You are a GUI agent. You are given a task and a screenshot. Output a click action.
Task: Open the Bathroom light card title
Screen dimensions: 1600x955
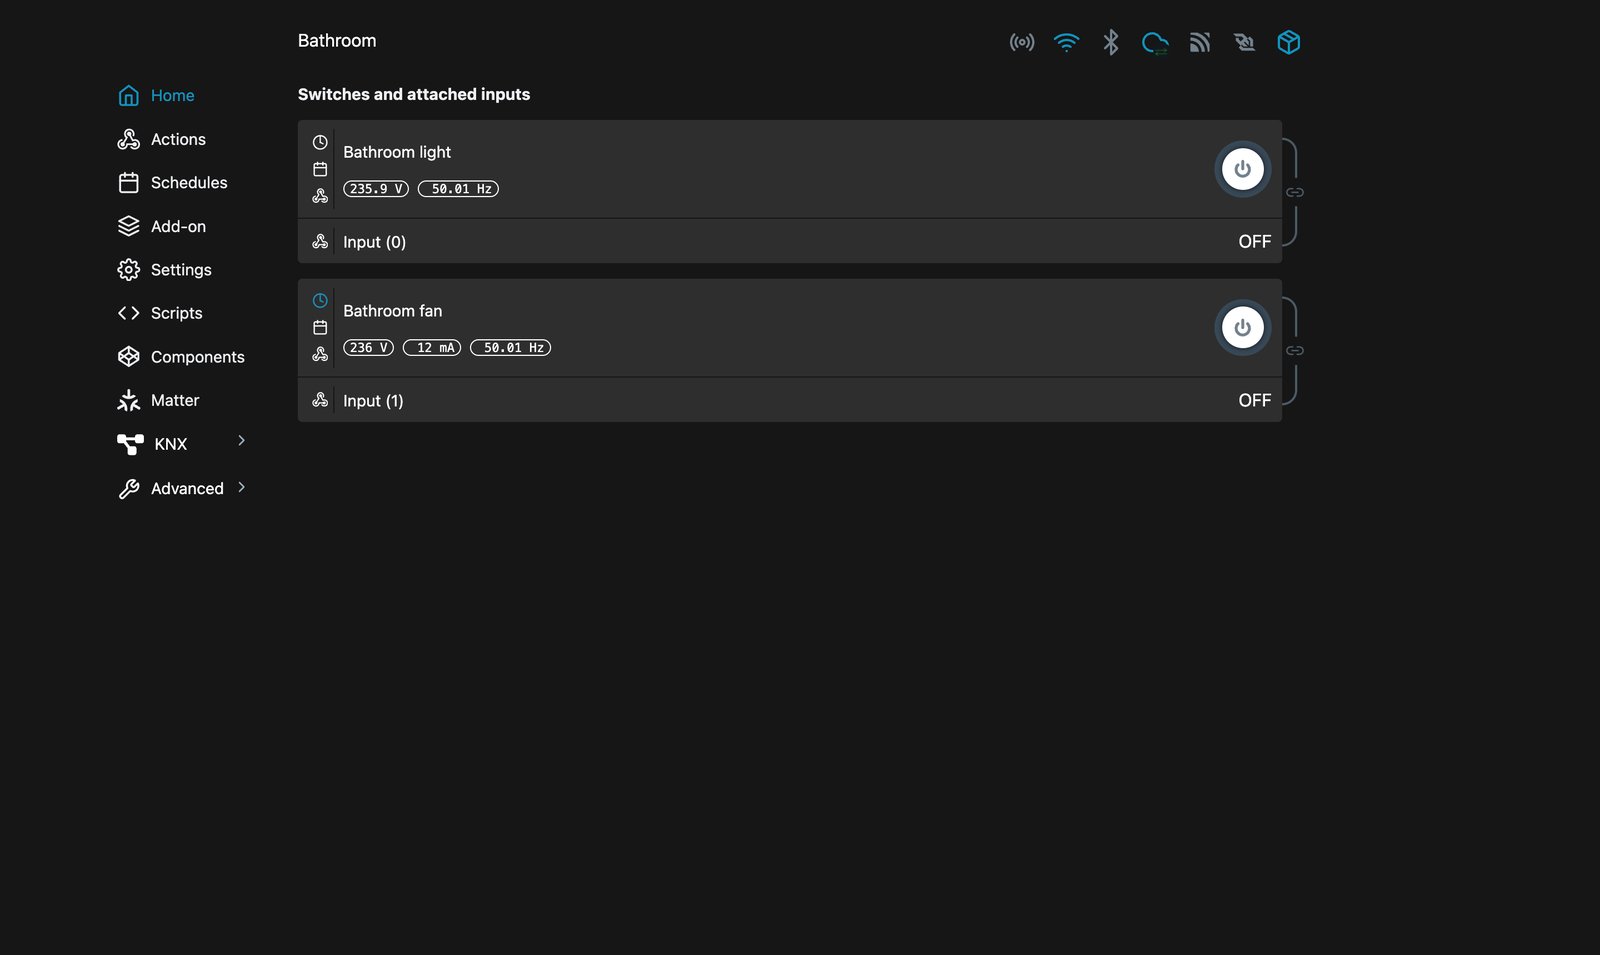click(x=397, y=152)
